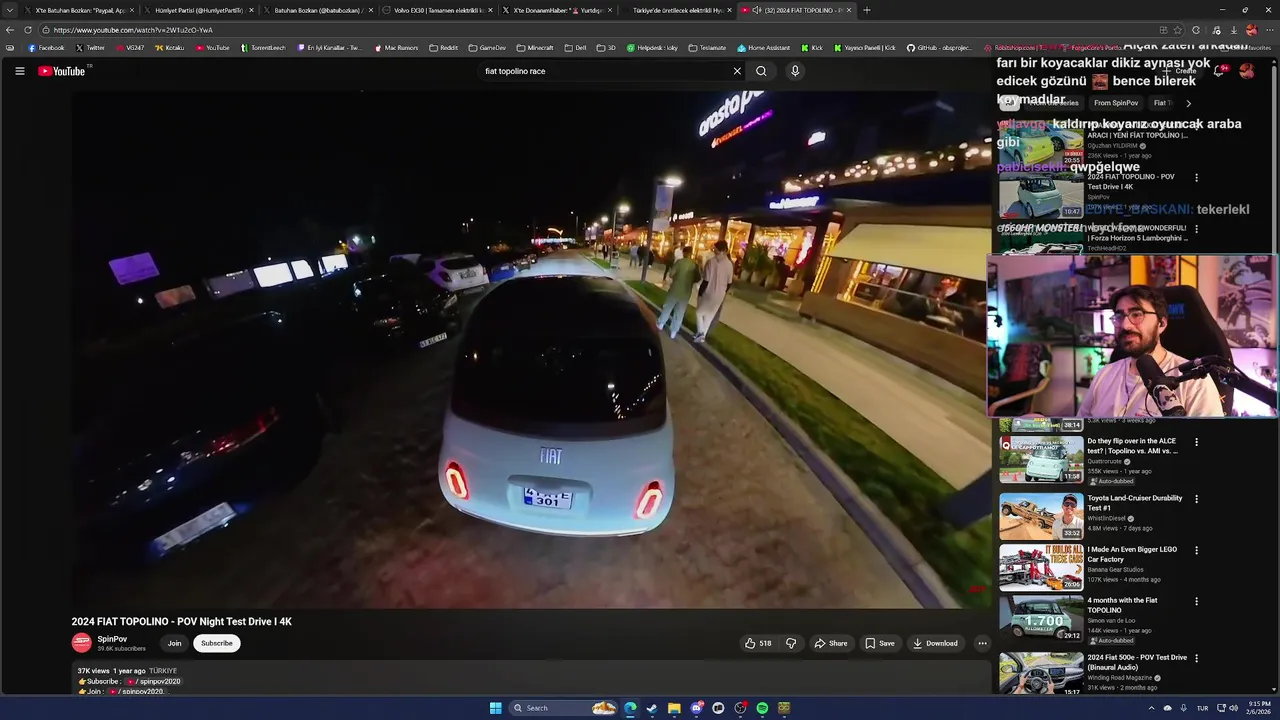
Task: Reload the page with refresh icon
Action: pyautogui.click(x=28, y=30)
